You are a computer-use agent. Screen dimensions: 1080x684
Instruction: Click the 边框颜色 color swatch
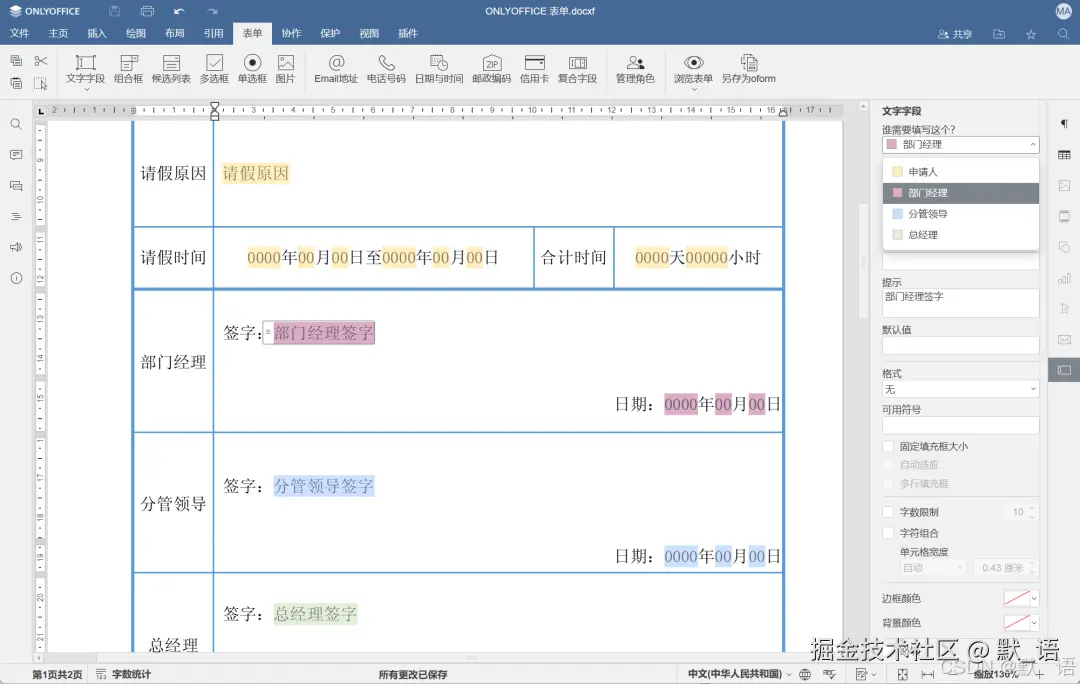coord(1017,599)
